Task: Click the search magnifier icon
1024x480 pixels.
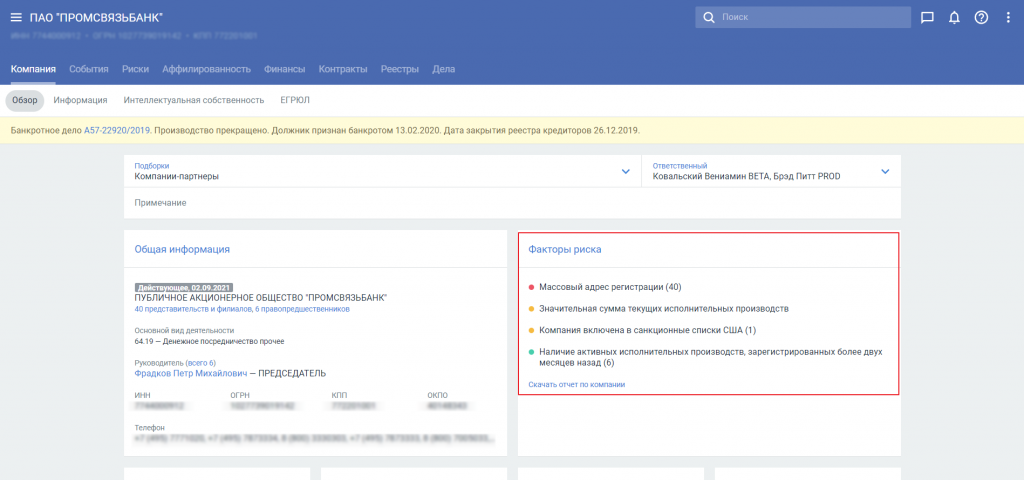Action: coord(709,18)
